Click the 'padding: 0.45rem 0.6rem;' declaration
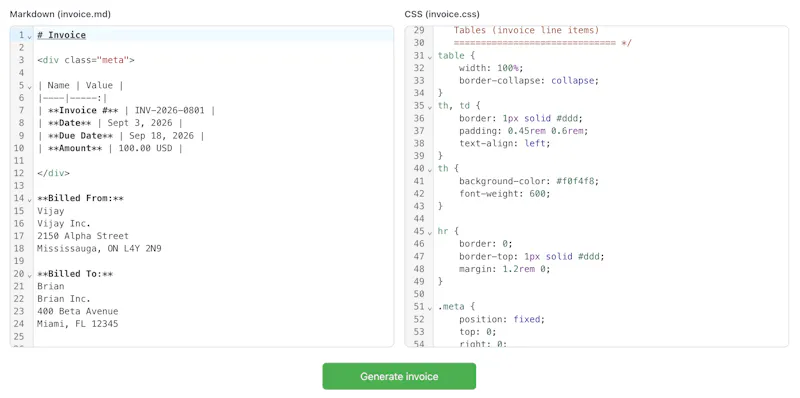Screen dimensions: 800x398 523,131
